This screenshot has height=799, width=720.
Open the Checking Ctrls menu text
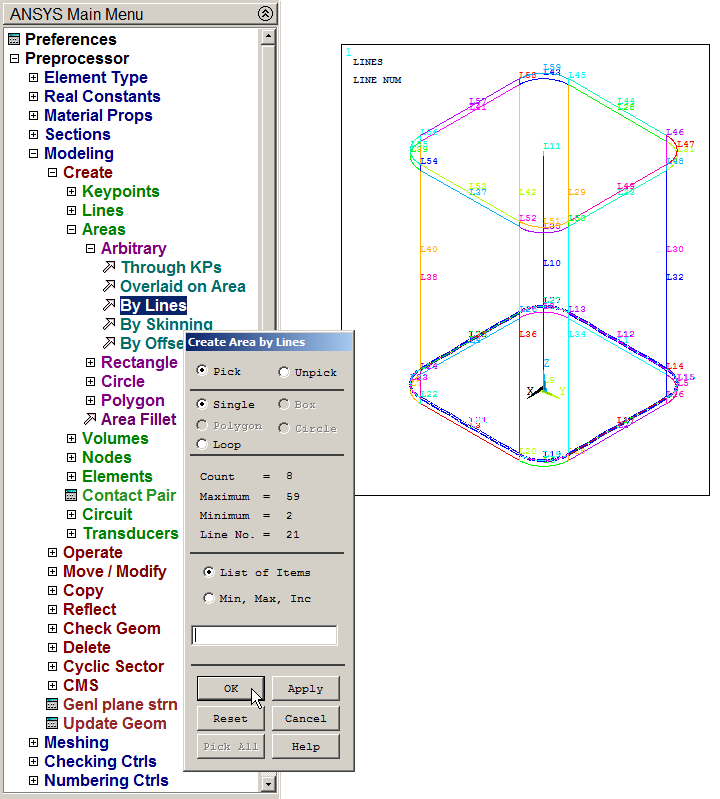coord(100,761)
